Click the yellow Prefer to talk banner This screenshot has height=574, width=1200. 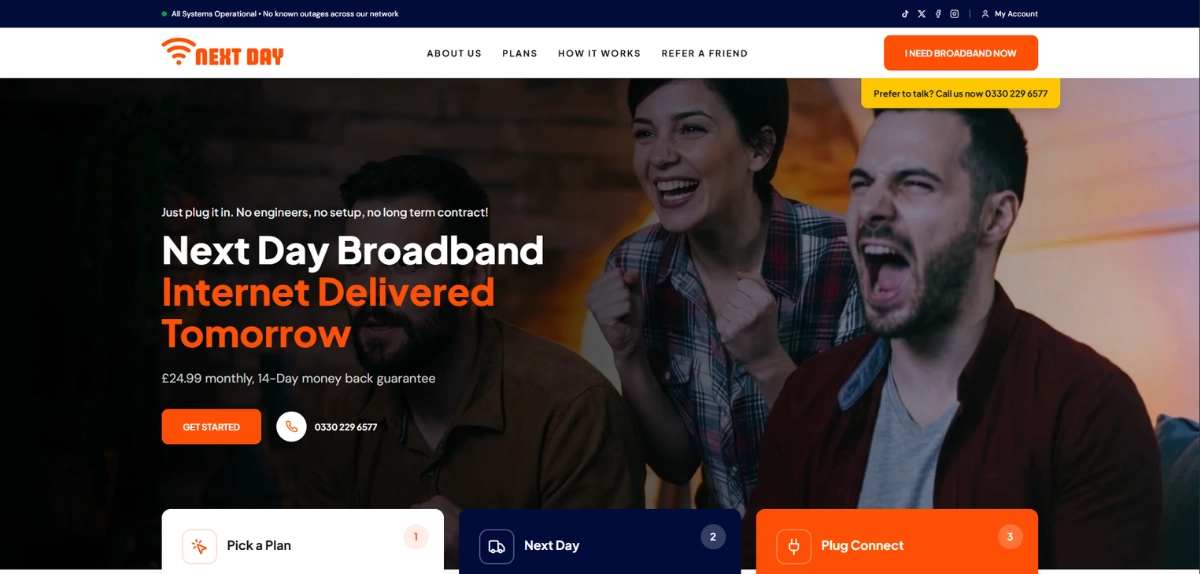(961, 93)
